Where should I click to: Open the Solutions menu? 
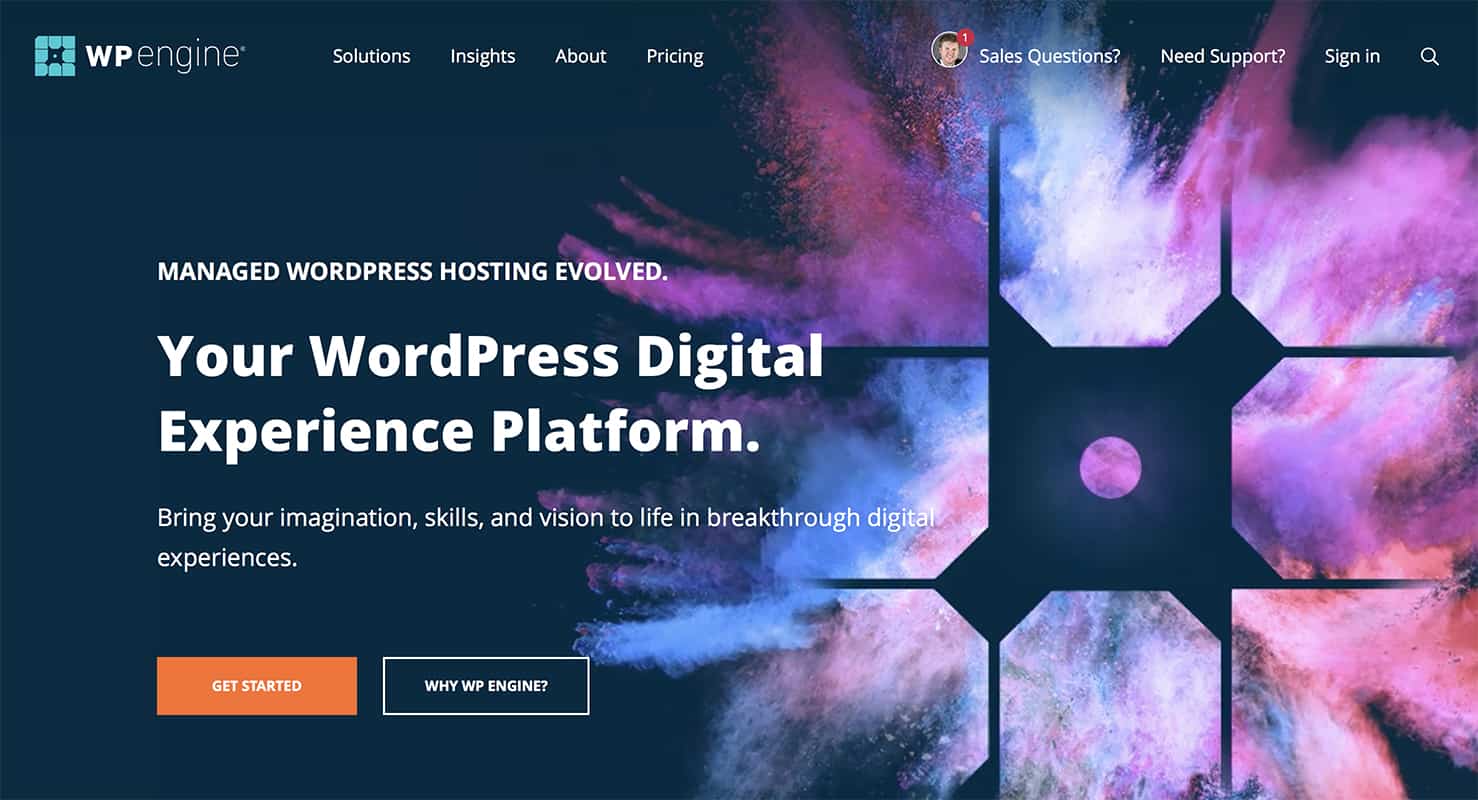pos(372,56)
